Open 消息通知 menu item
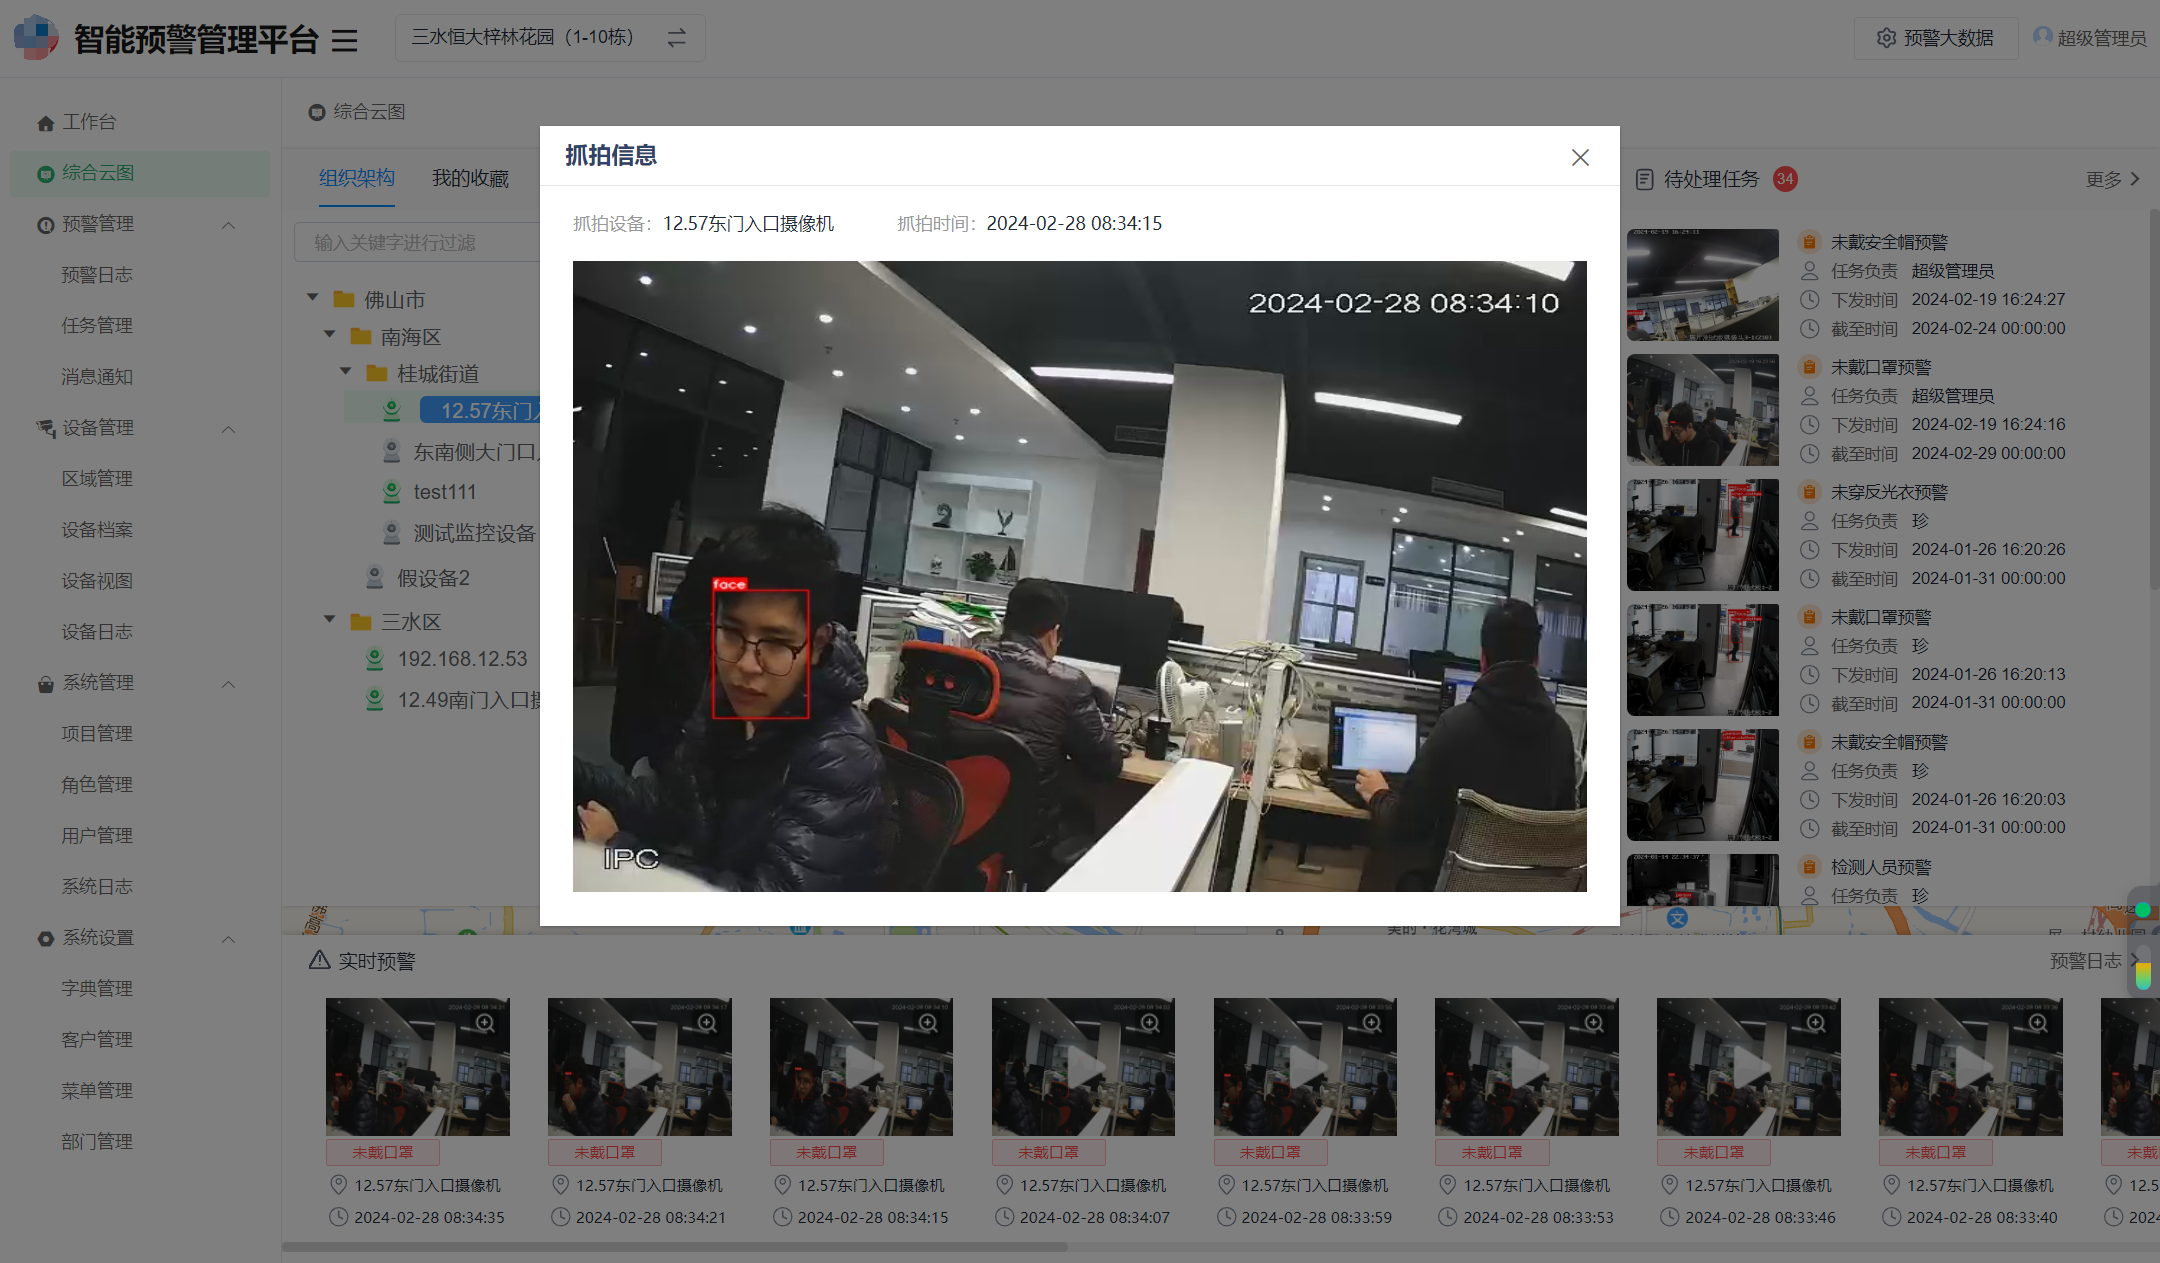Image resolution: width=2160 pixels, height=1263 pixels. (x=97, y=377)
